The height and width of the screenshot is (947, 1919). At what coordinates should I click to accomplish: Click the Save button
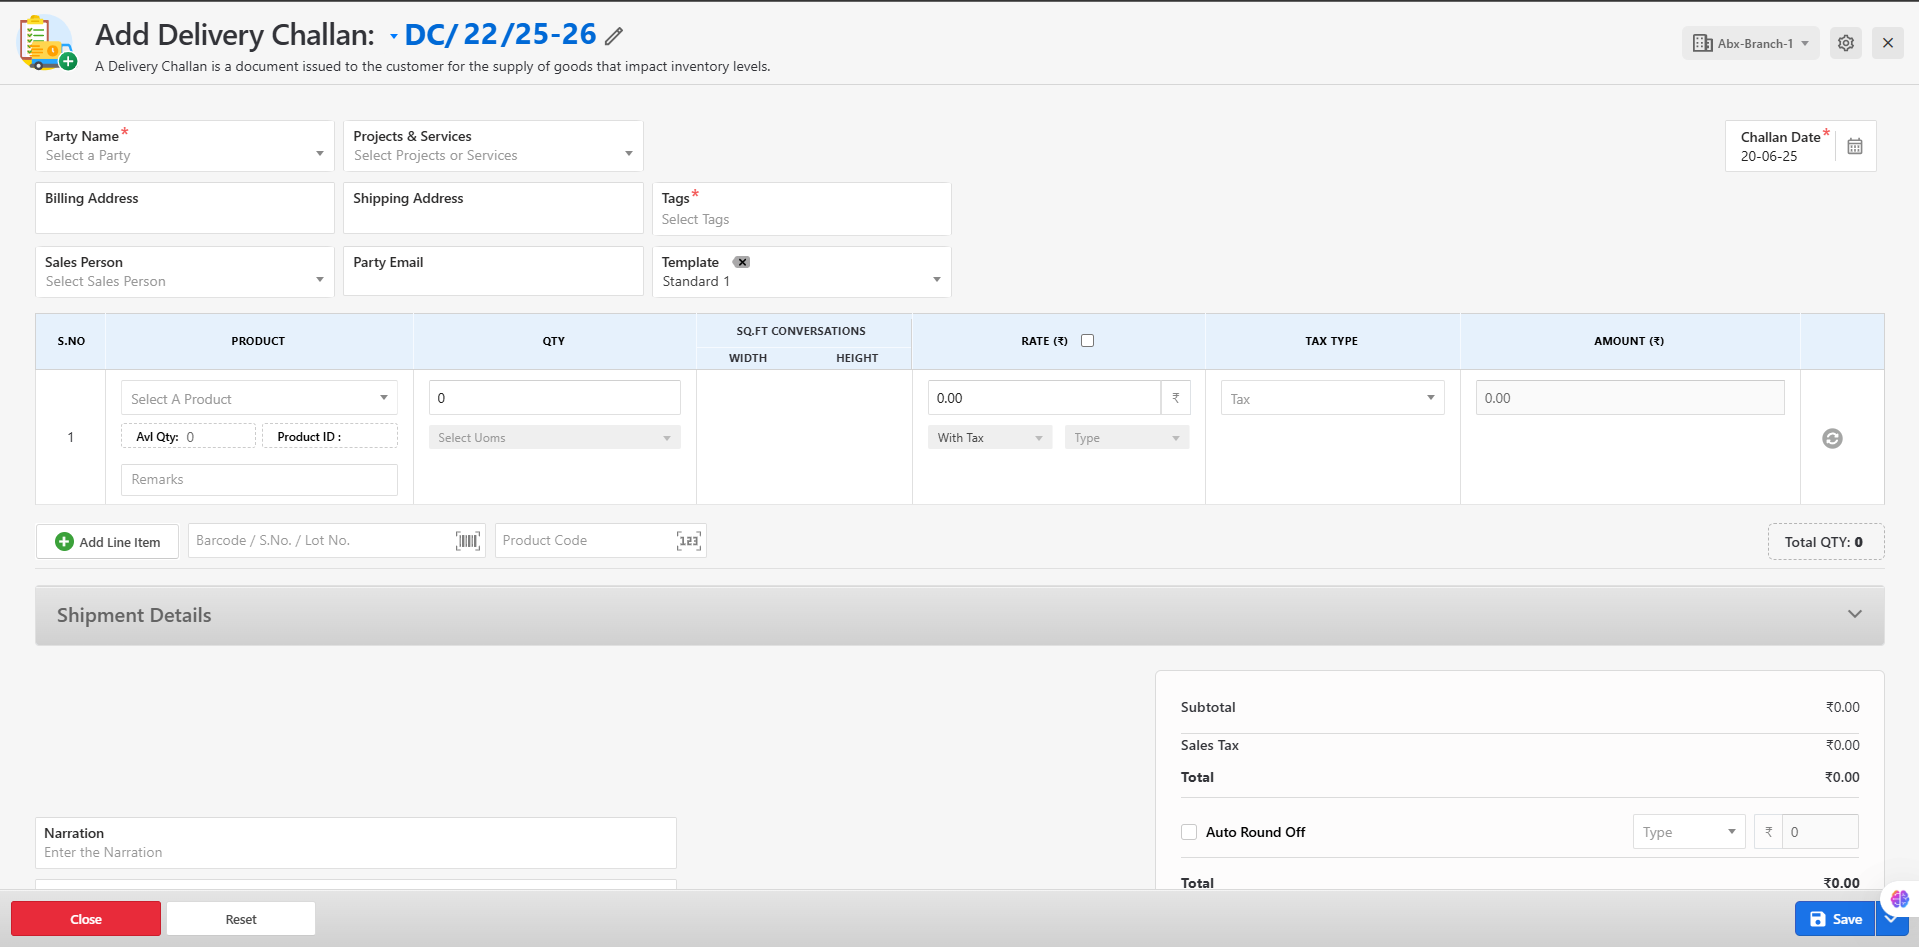(x=1835, y=919)
